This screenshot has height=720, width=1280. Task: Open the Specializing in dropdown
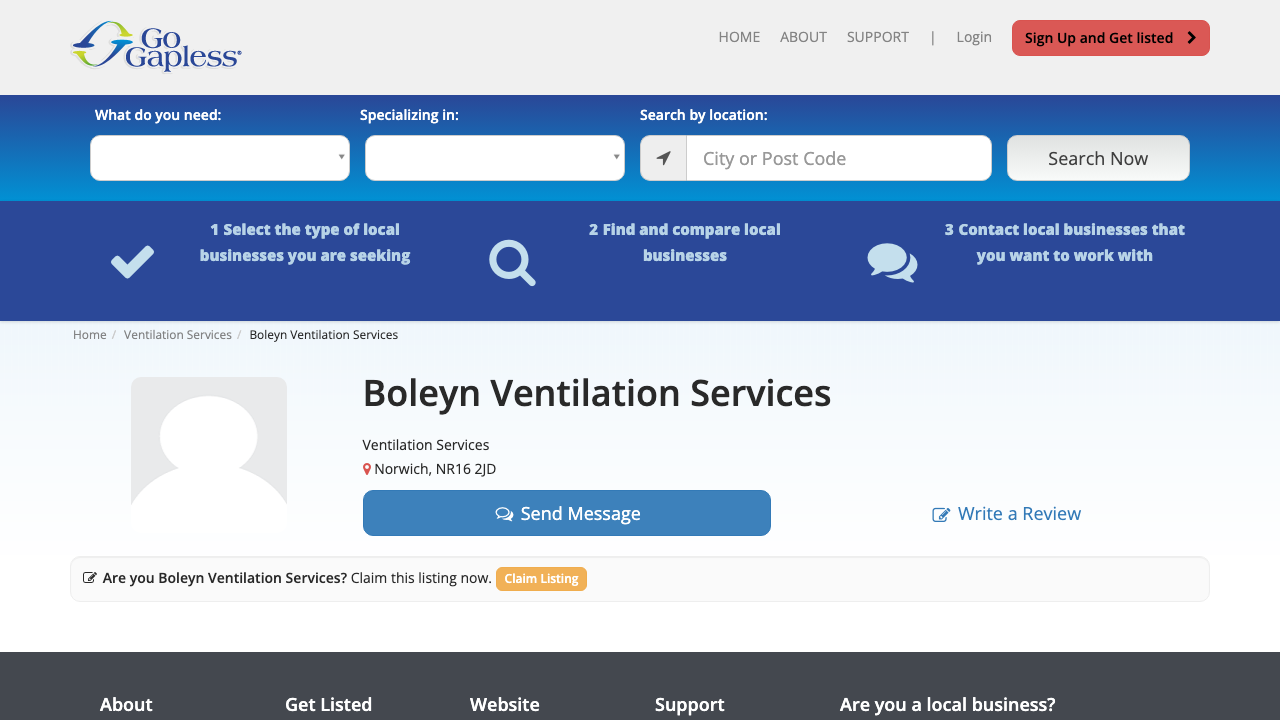coord(494,157)
